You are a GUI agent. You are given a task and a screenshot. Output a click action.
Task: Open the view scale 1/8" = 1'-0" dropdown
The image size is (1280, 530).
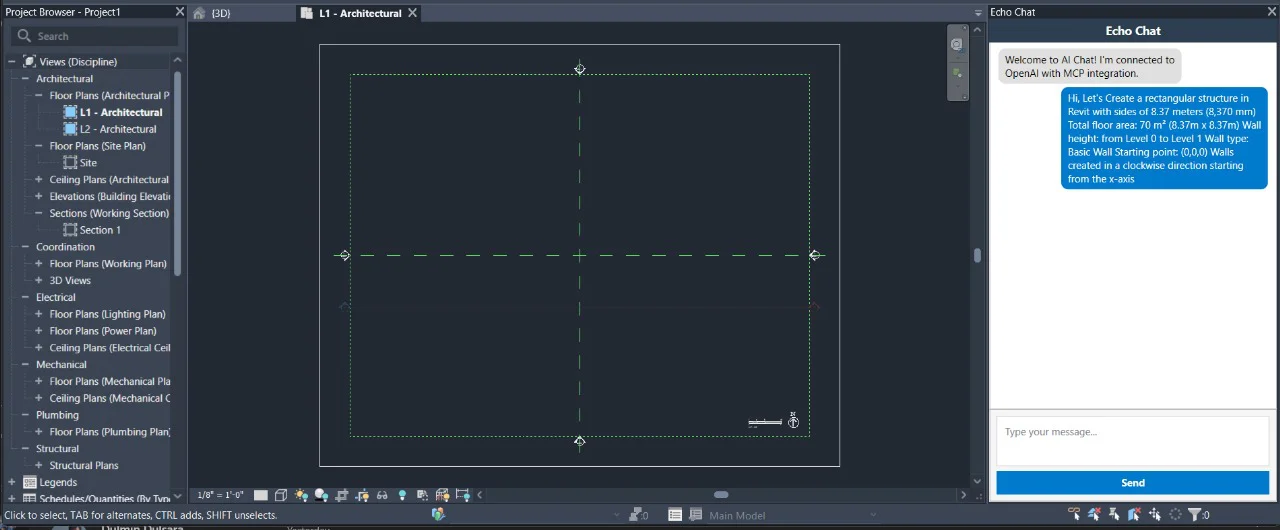220,495
